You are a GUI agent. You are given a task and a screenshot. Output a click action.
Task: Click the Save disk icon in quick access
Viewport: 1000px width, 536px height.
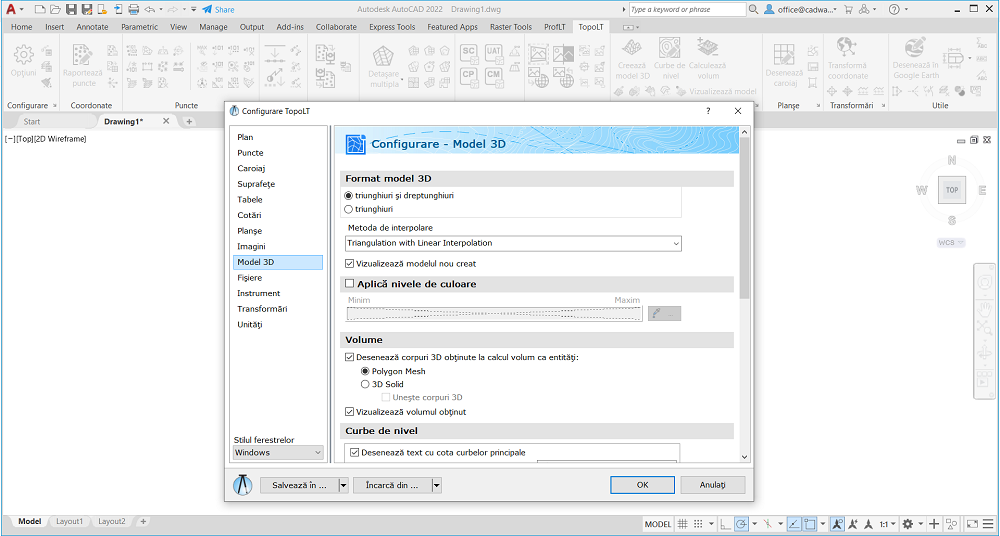pyautogui.click(x=71, y=9)
